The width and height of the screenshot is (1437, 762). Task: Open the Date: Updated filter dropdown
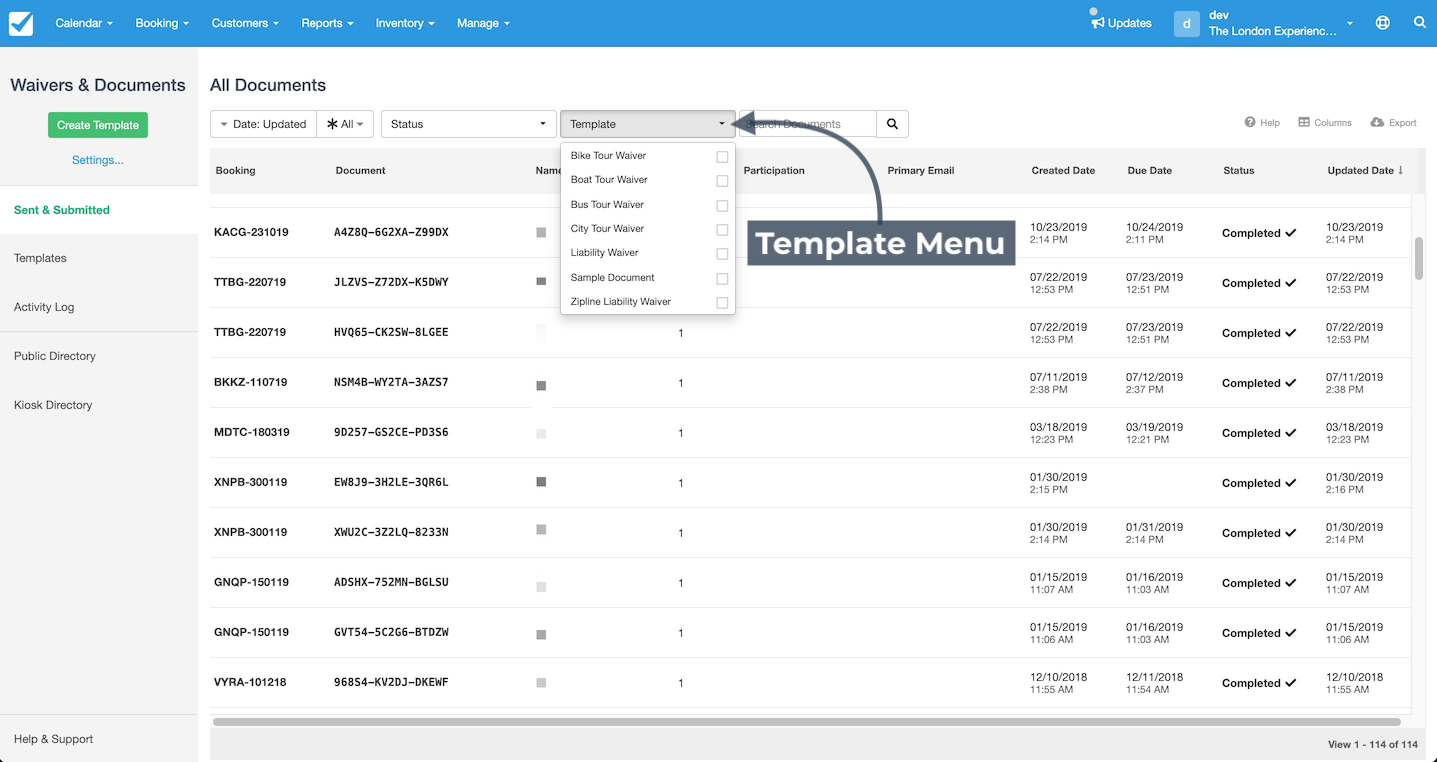click(263, 124)
